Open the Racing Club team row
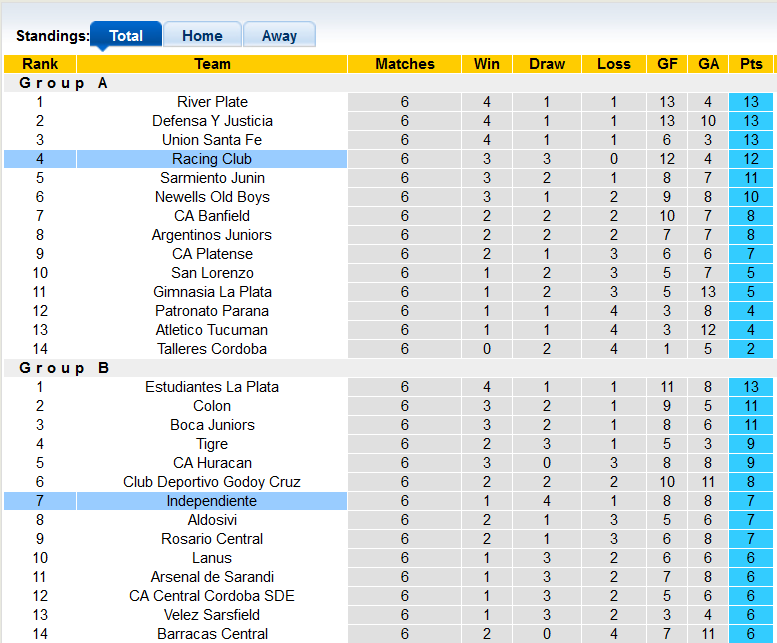This screenshot has width=777, height=643. tap(212, 159)
